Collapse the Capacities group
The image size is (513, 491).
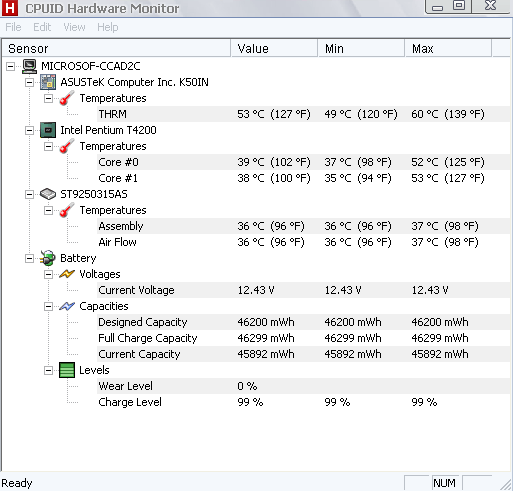click(49, 306)
